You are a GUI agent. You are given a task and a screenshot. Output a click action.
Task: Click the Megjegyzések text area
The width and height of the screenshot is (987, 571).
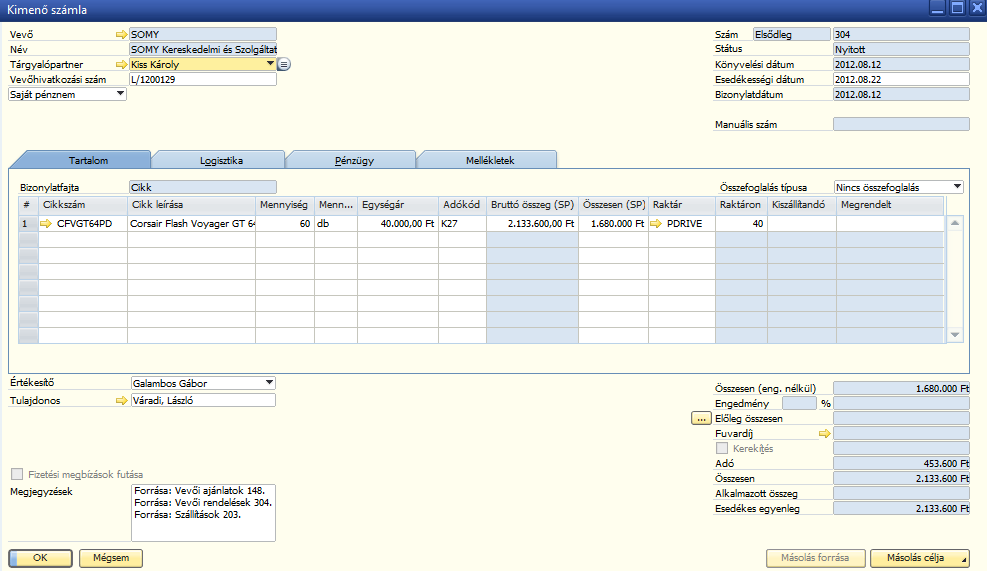click(203, 512)
